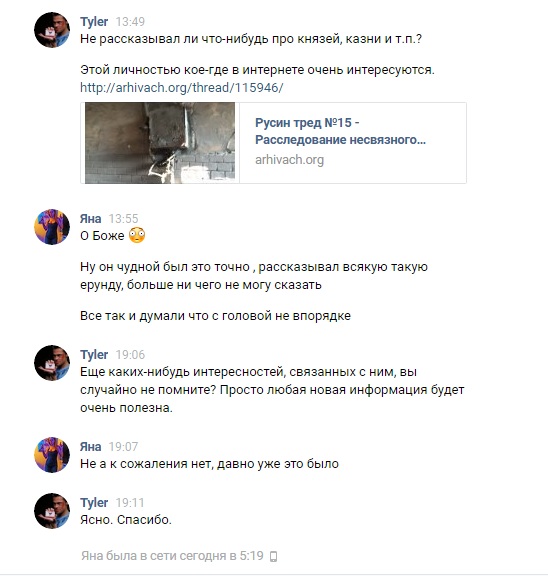Image resolution: width=548 pixels, height=576 pixels.
Task: Select the Ясно. Спасибо. message
Action: pyautogui.click(x=126, y=520)
